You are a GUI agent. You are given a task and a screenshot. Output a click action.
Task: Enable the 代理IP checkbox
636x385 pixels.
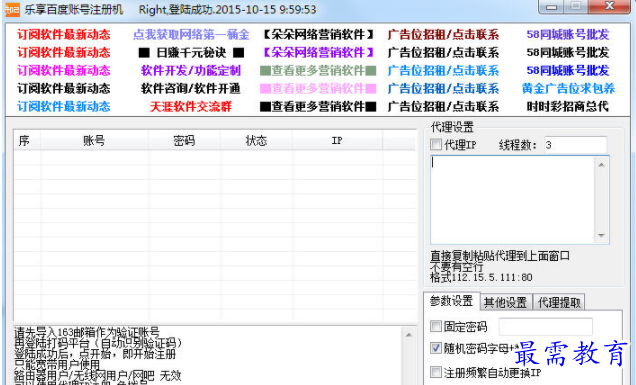pyautogui.click(x=436, y=144)
